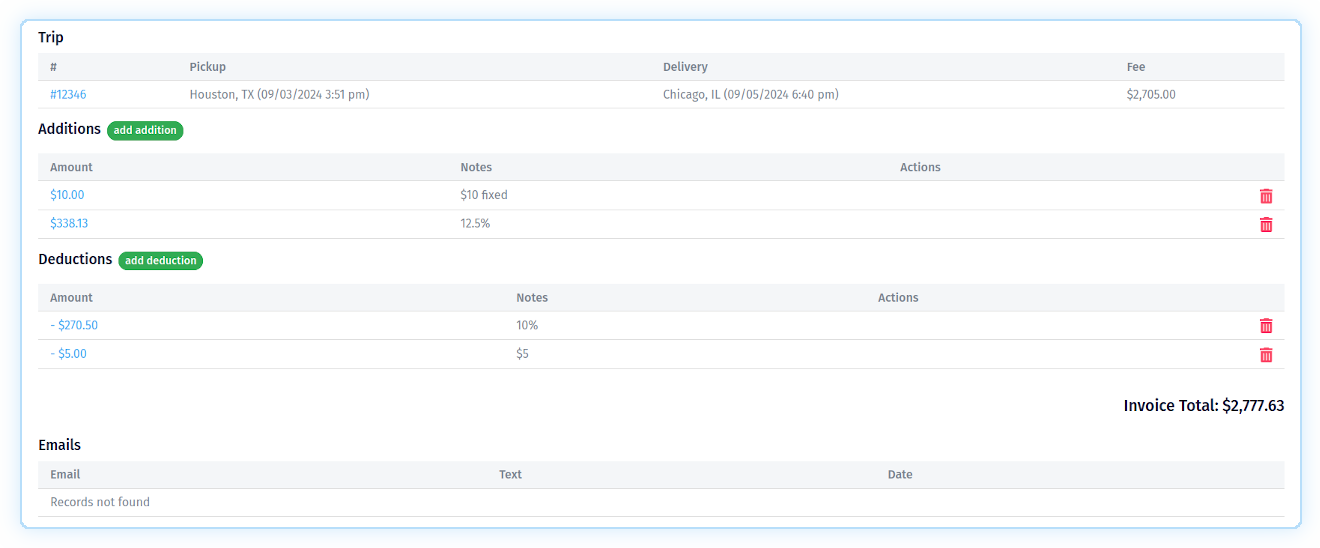The height and width of the screenshot is (548, 1320).
Task: Open the $338.13 addition amount link
Action: [x=69, y=224]
